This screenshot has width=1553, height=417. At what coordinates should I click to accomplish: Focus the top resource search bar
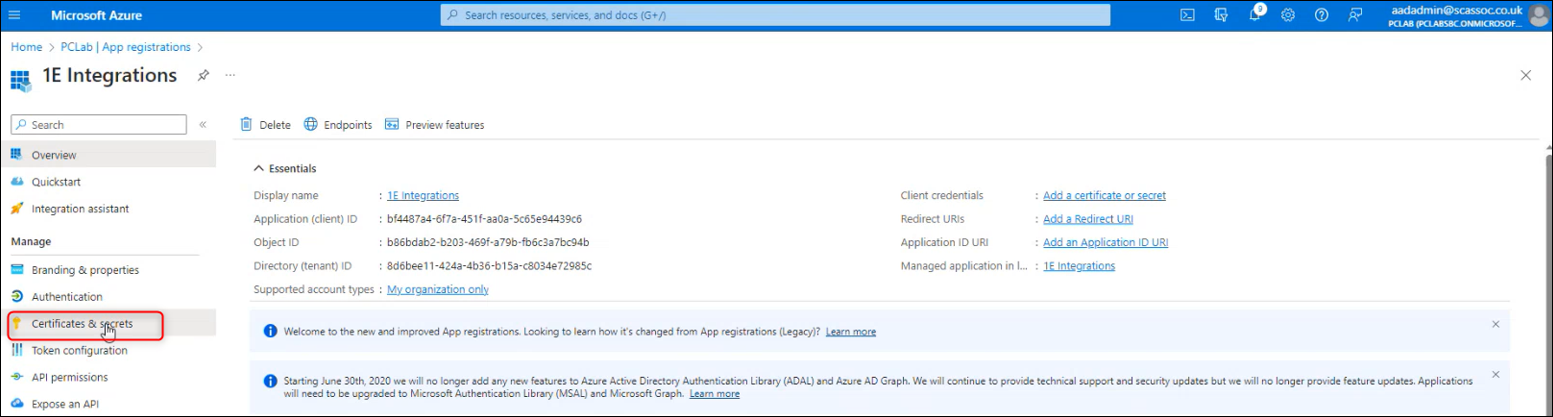click(x=775, y=15)
